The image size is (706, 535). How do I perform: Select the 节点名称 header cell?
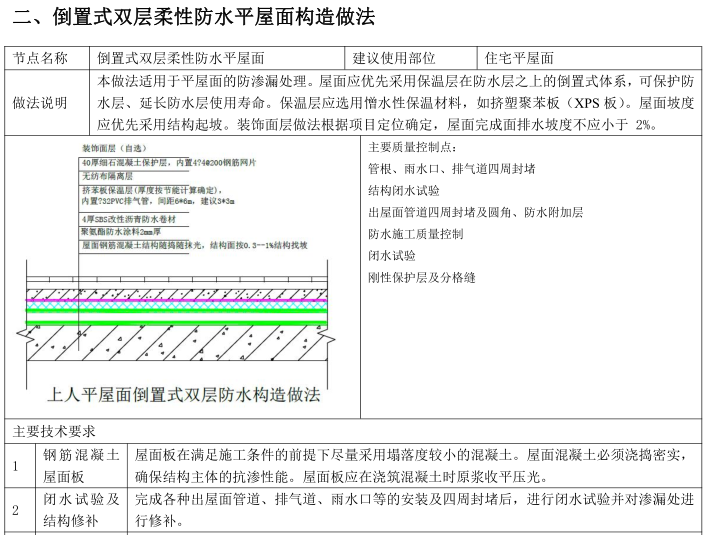47,58
